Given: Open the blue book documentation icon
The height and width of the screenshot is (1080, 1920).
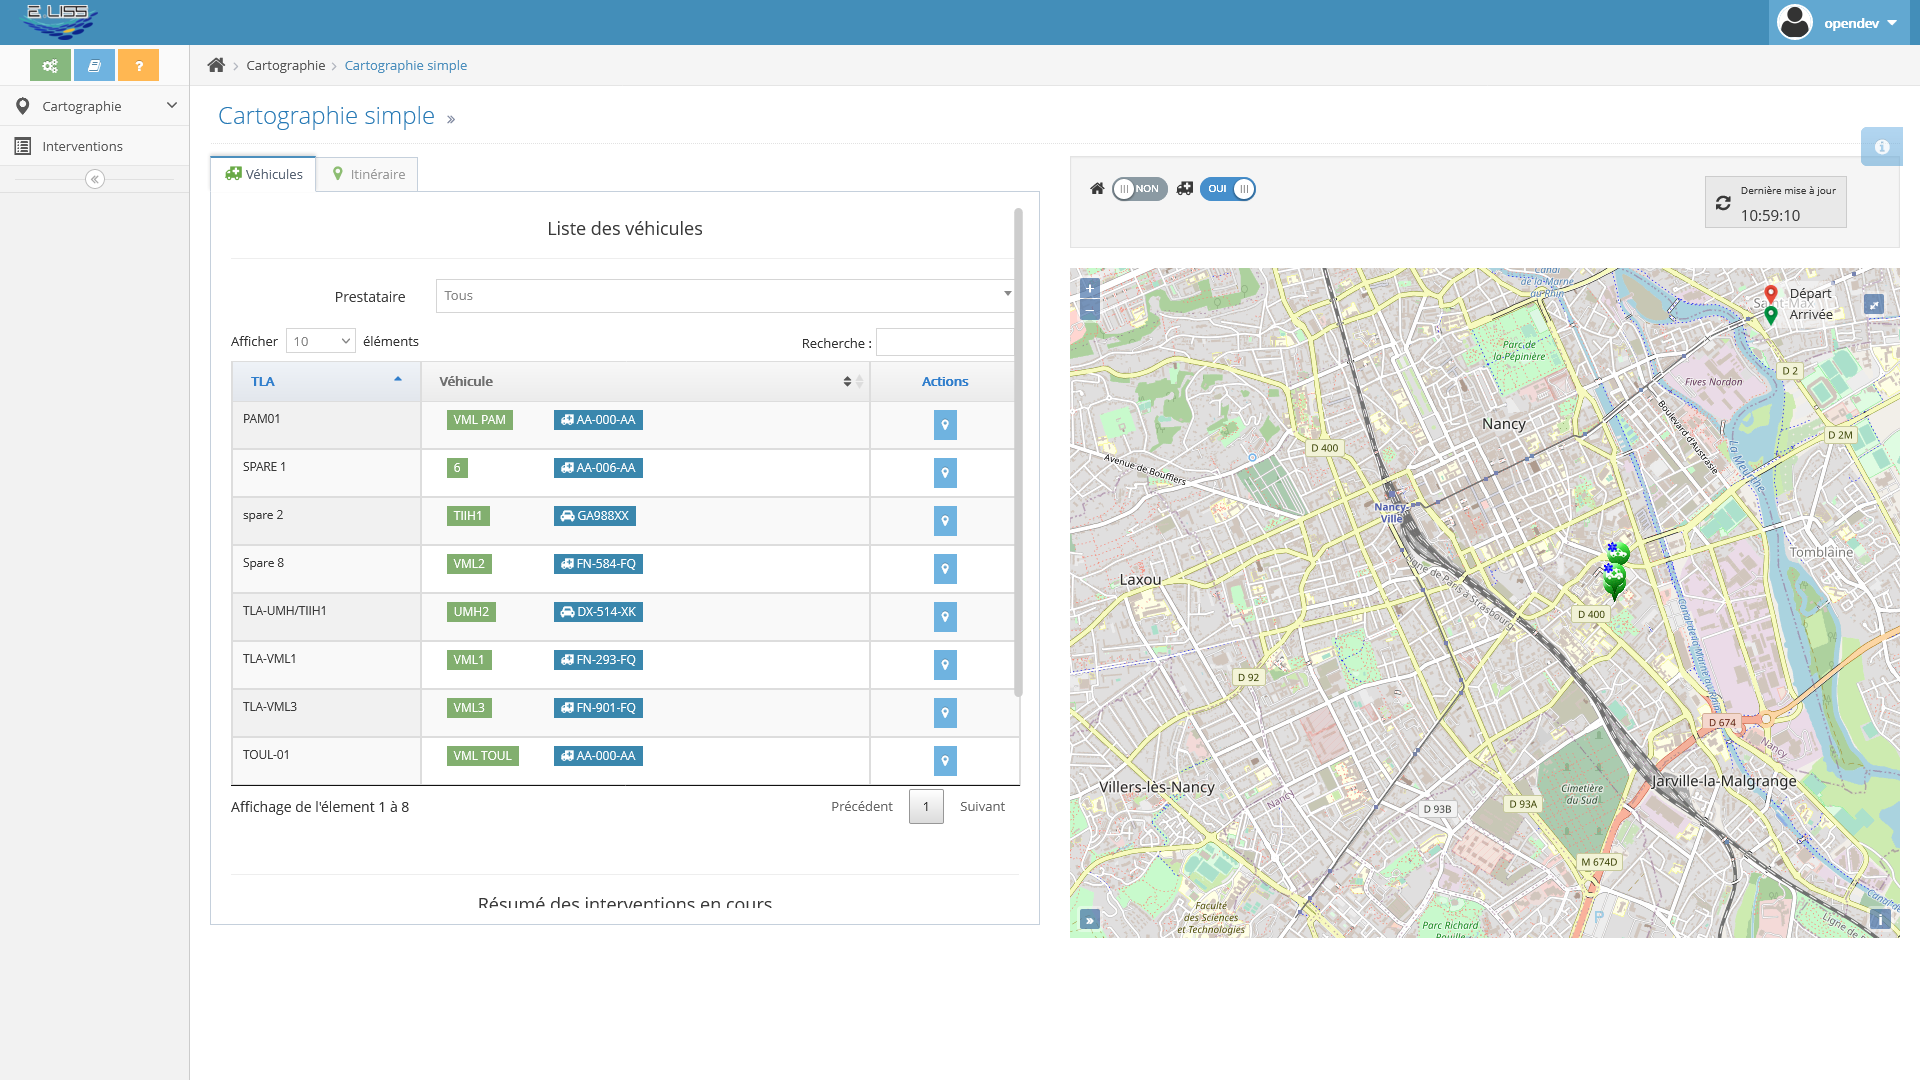Looking at the screenshot, I should tap(94, 66).
